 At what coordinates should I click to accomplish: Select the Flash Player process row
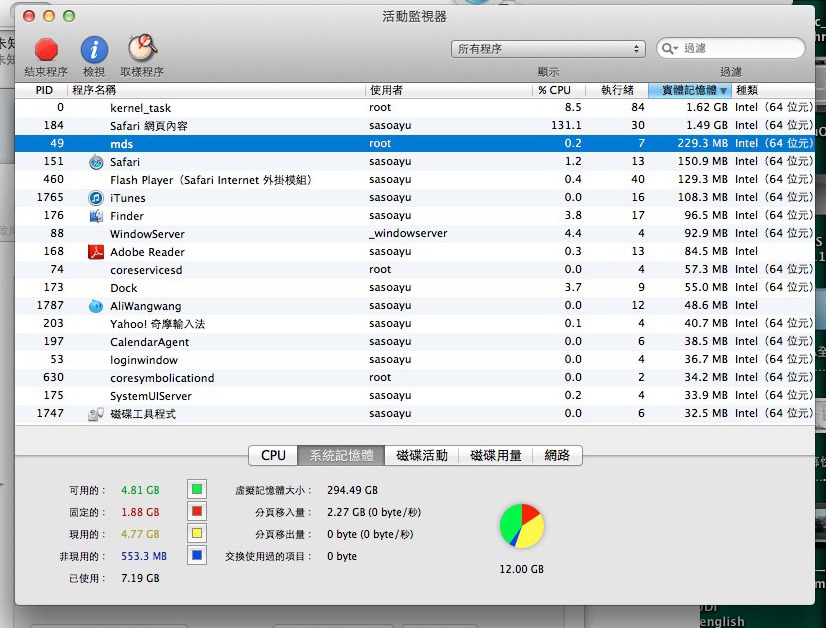coord(415,180)
